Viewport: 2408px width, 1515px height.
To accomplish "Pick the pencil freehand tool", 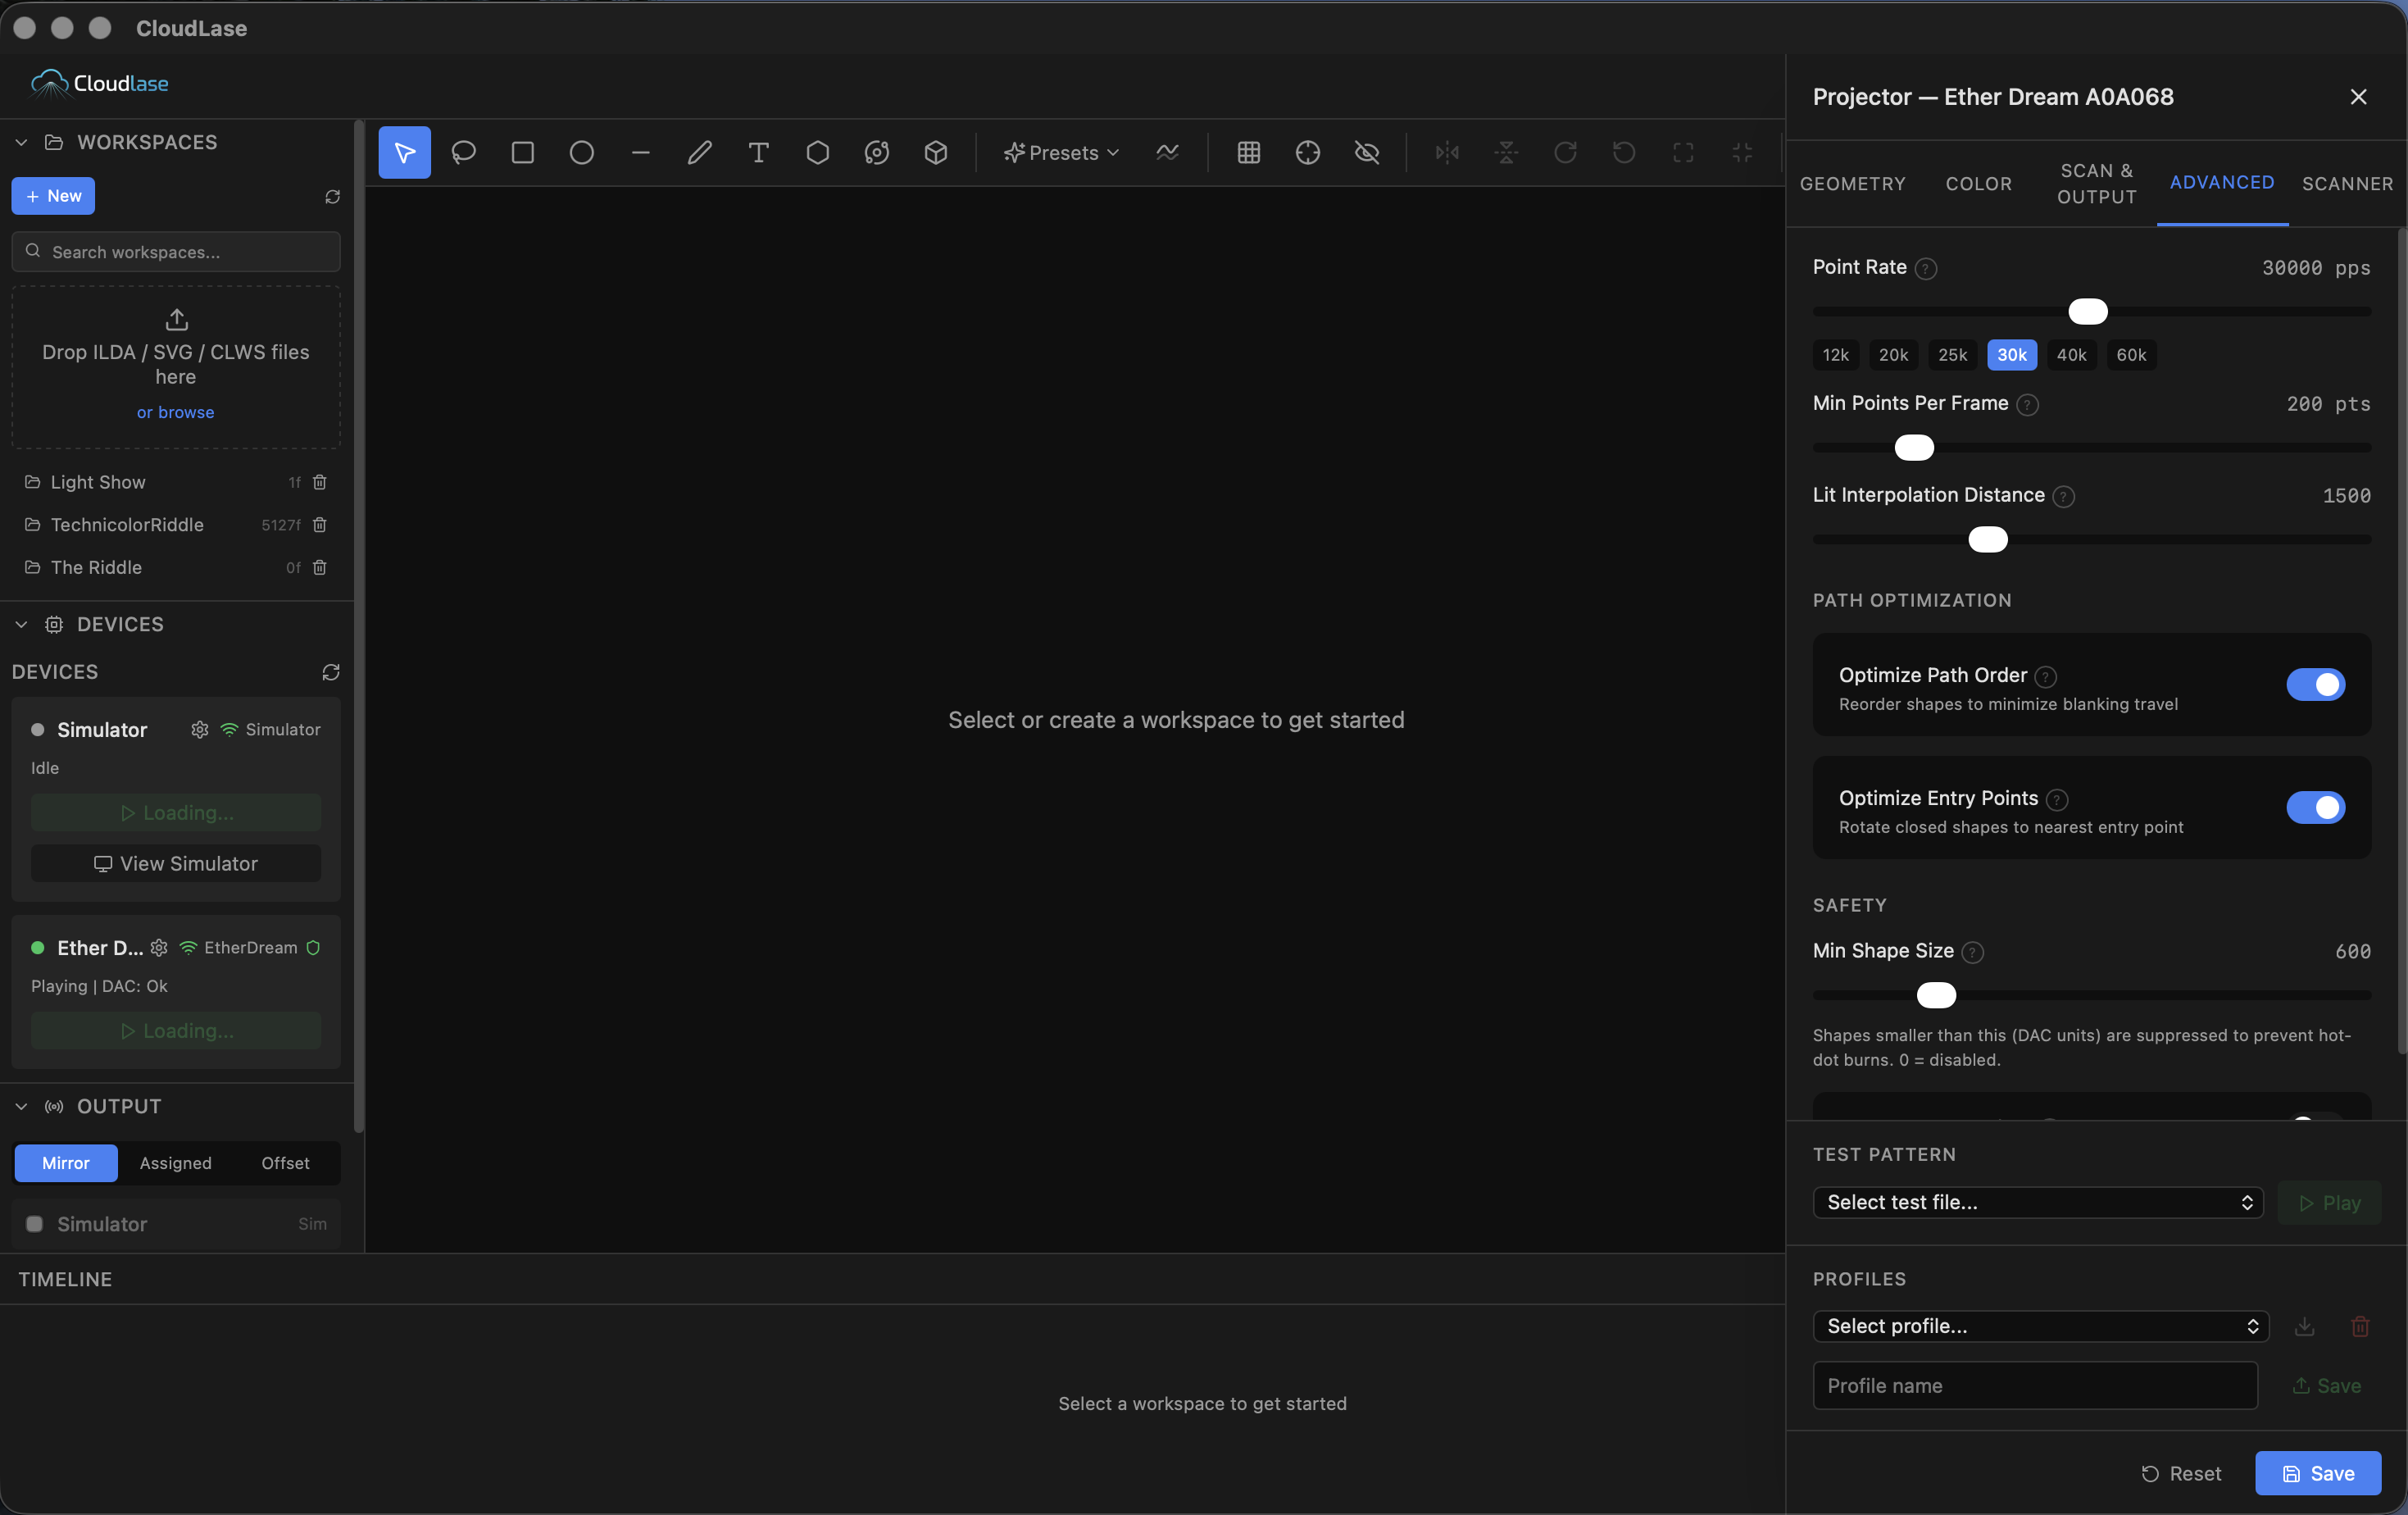I will click(699, 152).
